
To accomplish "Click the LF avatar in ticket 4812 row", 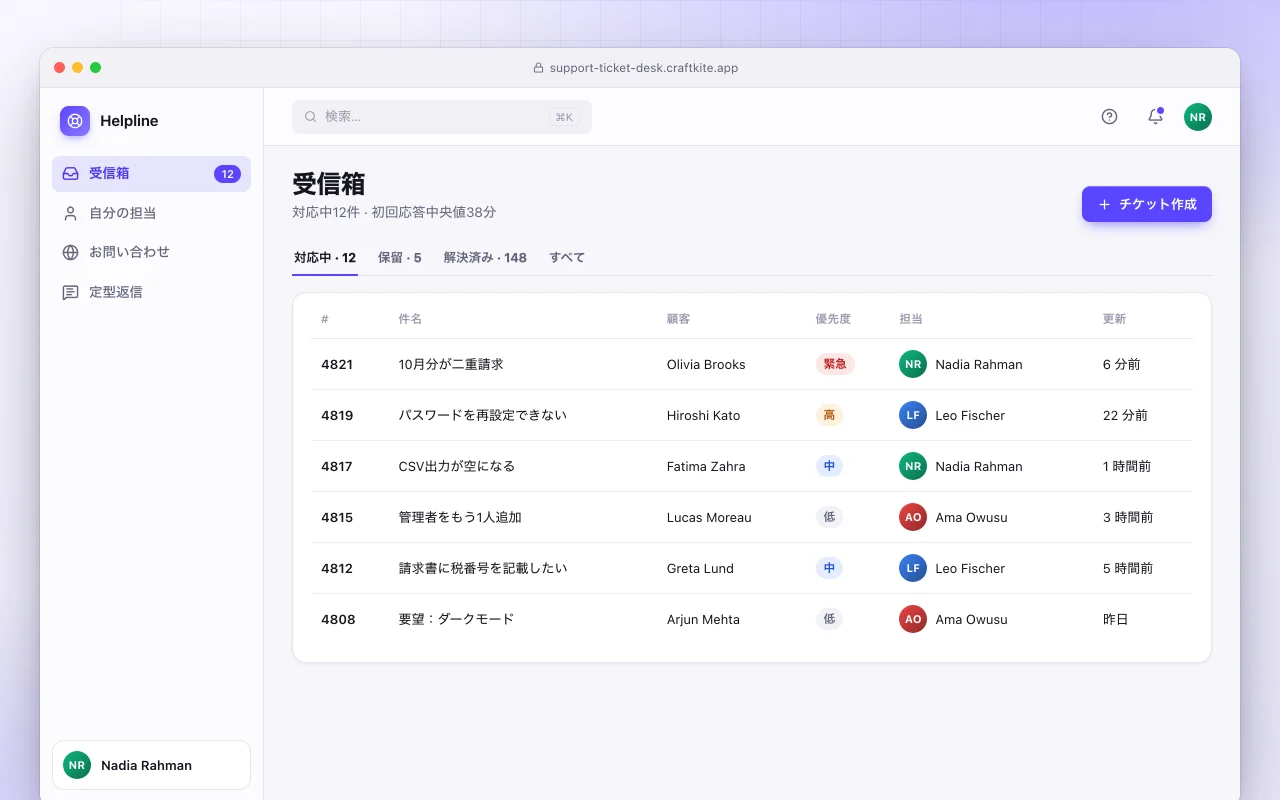I will coord(913,568).
